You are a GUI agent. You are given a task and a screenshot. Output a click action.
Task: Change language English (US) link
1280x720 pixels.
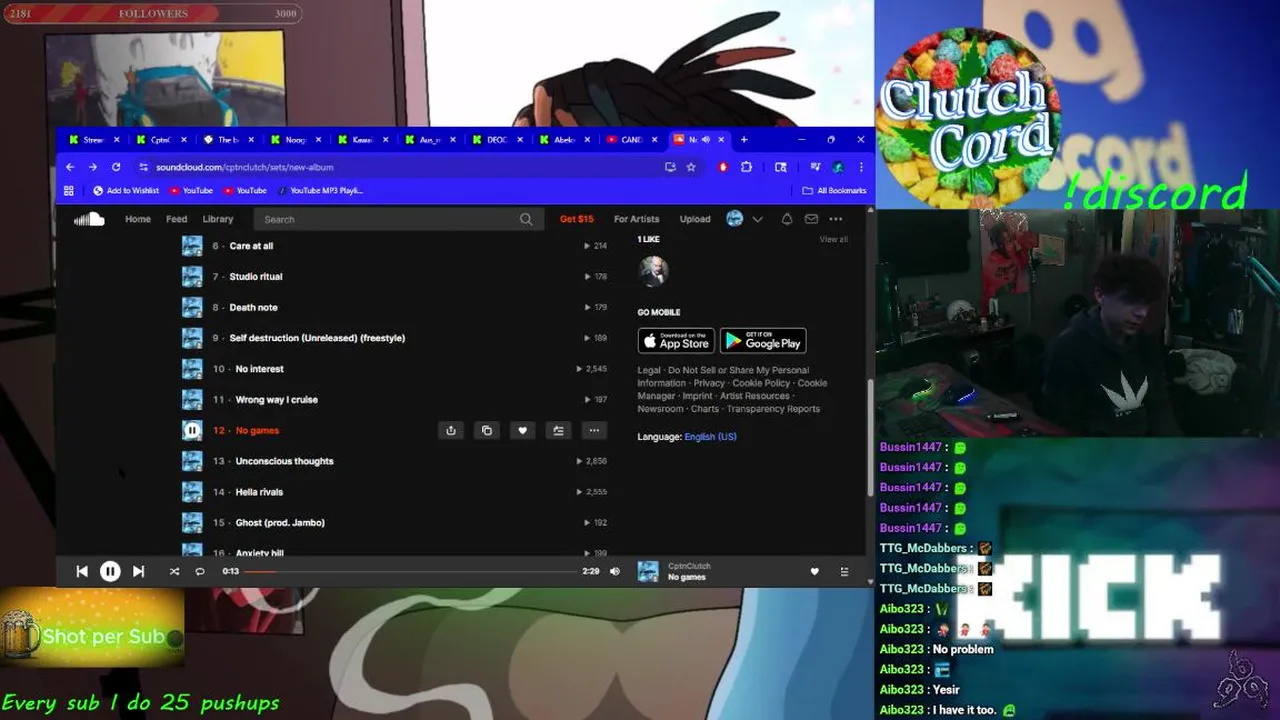pyautogui.click(x=710, y=437)
